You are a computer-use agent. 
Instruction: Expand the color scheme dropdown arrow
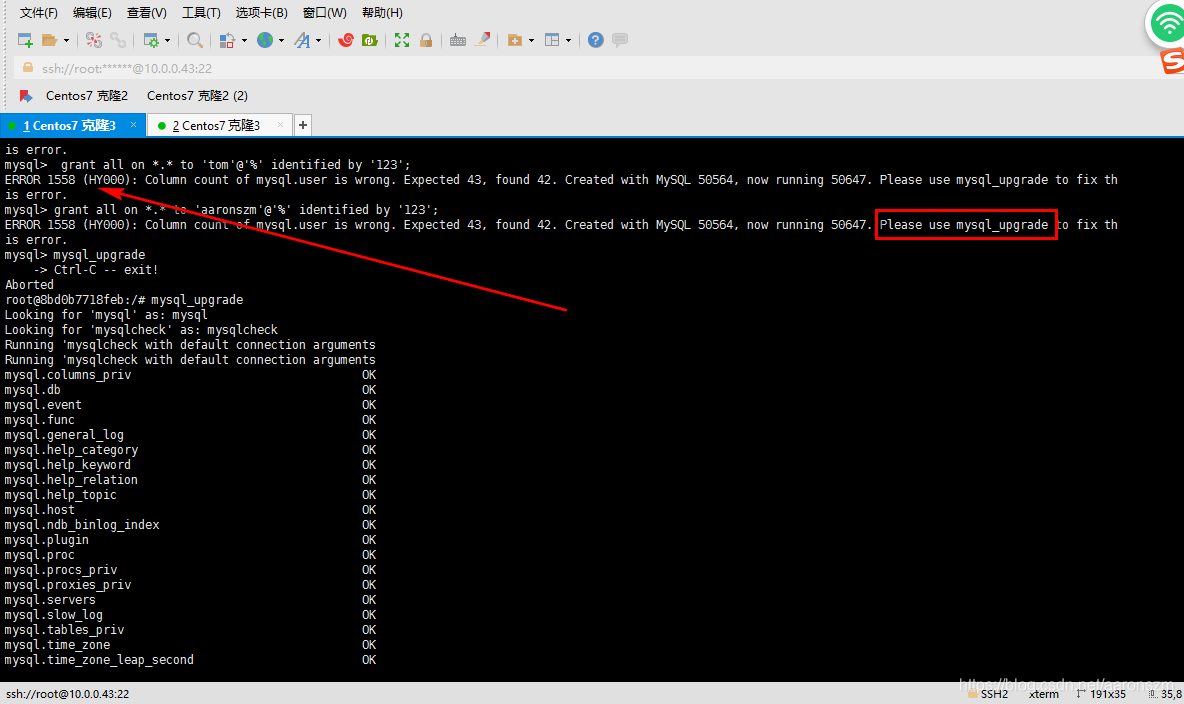click(x=244, y=40)
